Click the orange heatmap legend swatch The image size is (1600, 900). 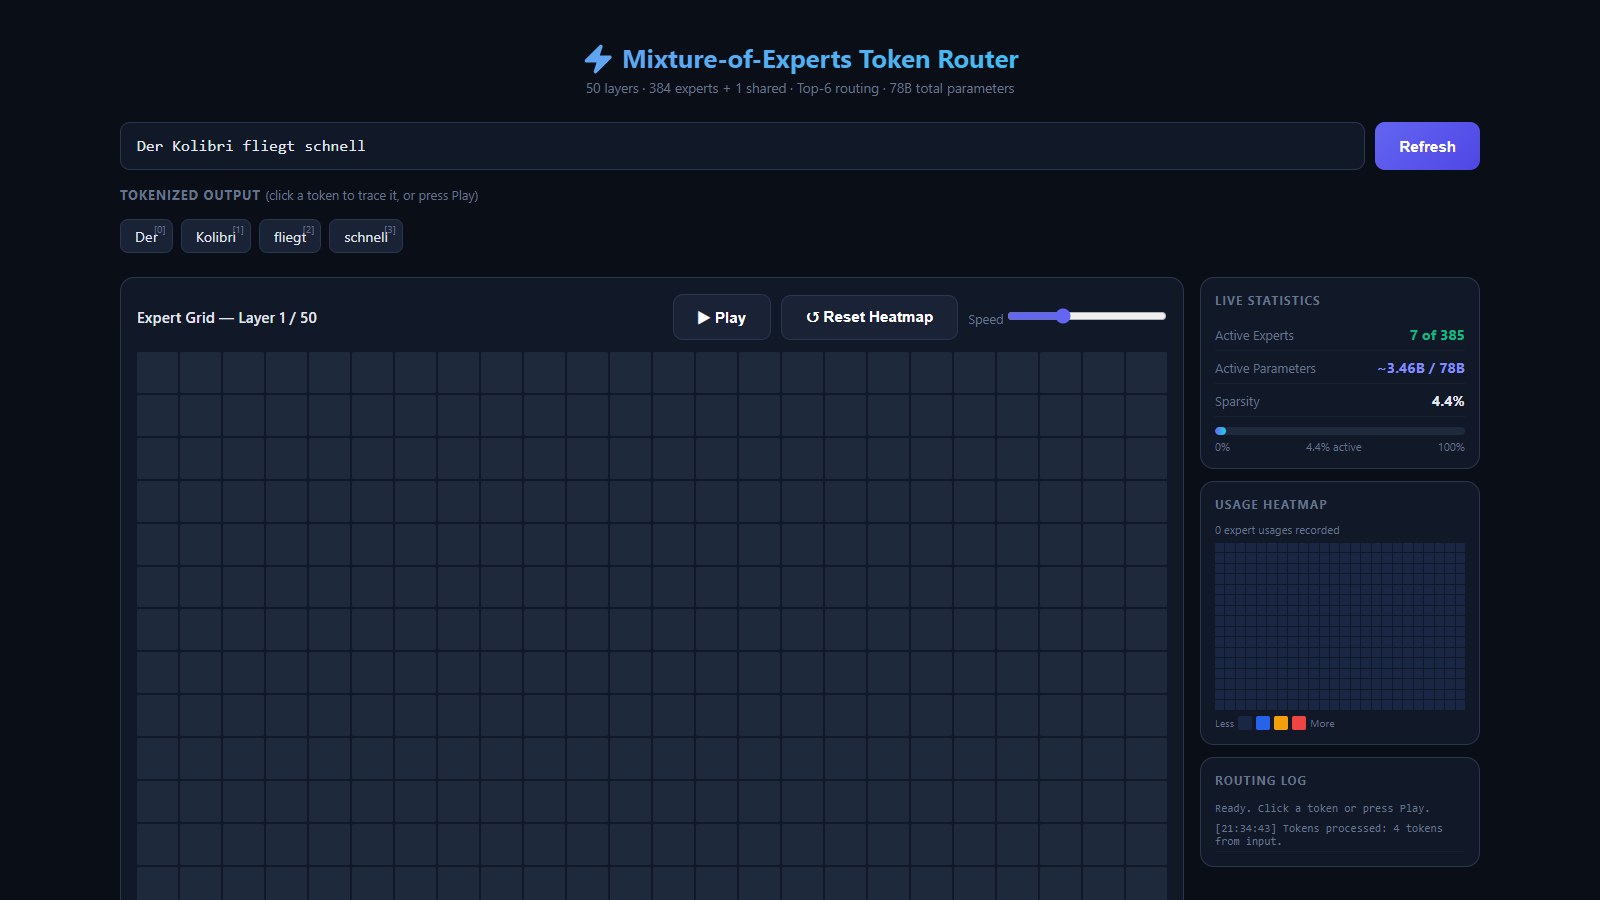[x=1281, y=723]
